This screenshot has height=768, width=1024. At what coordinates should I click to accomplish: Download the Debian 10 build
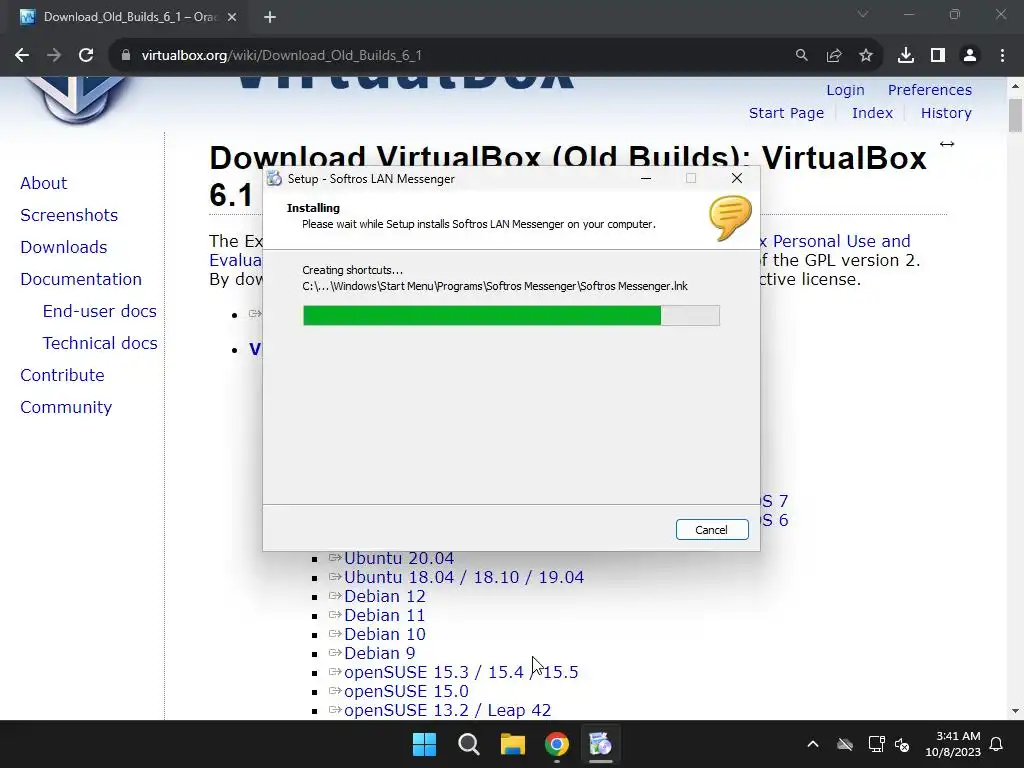(385, 634)
